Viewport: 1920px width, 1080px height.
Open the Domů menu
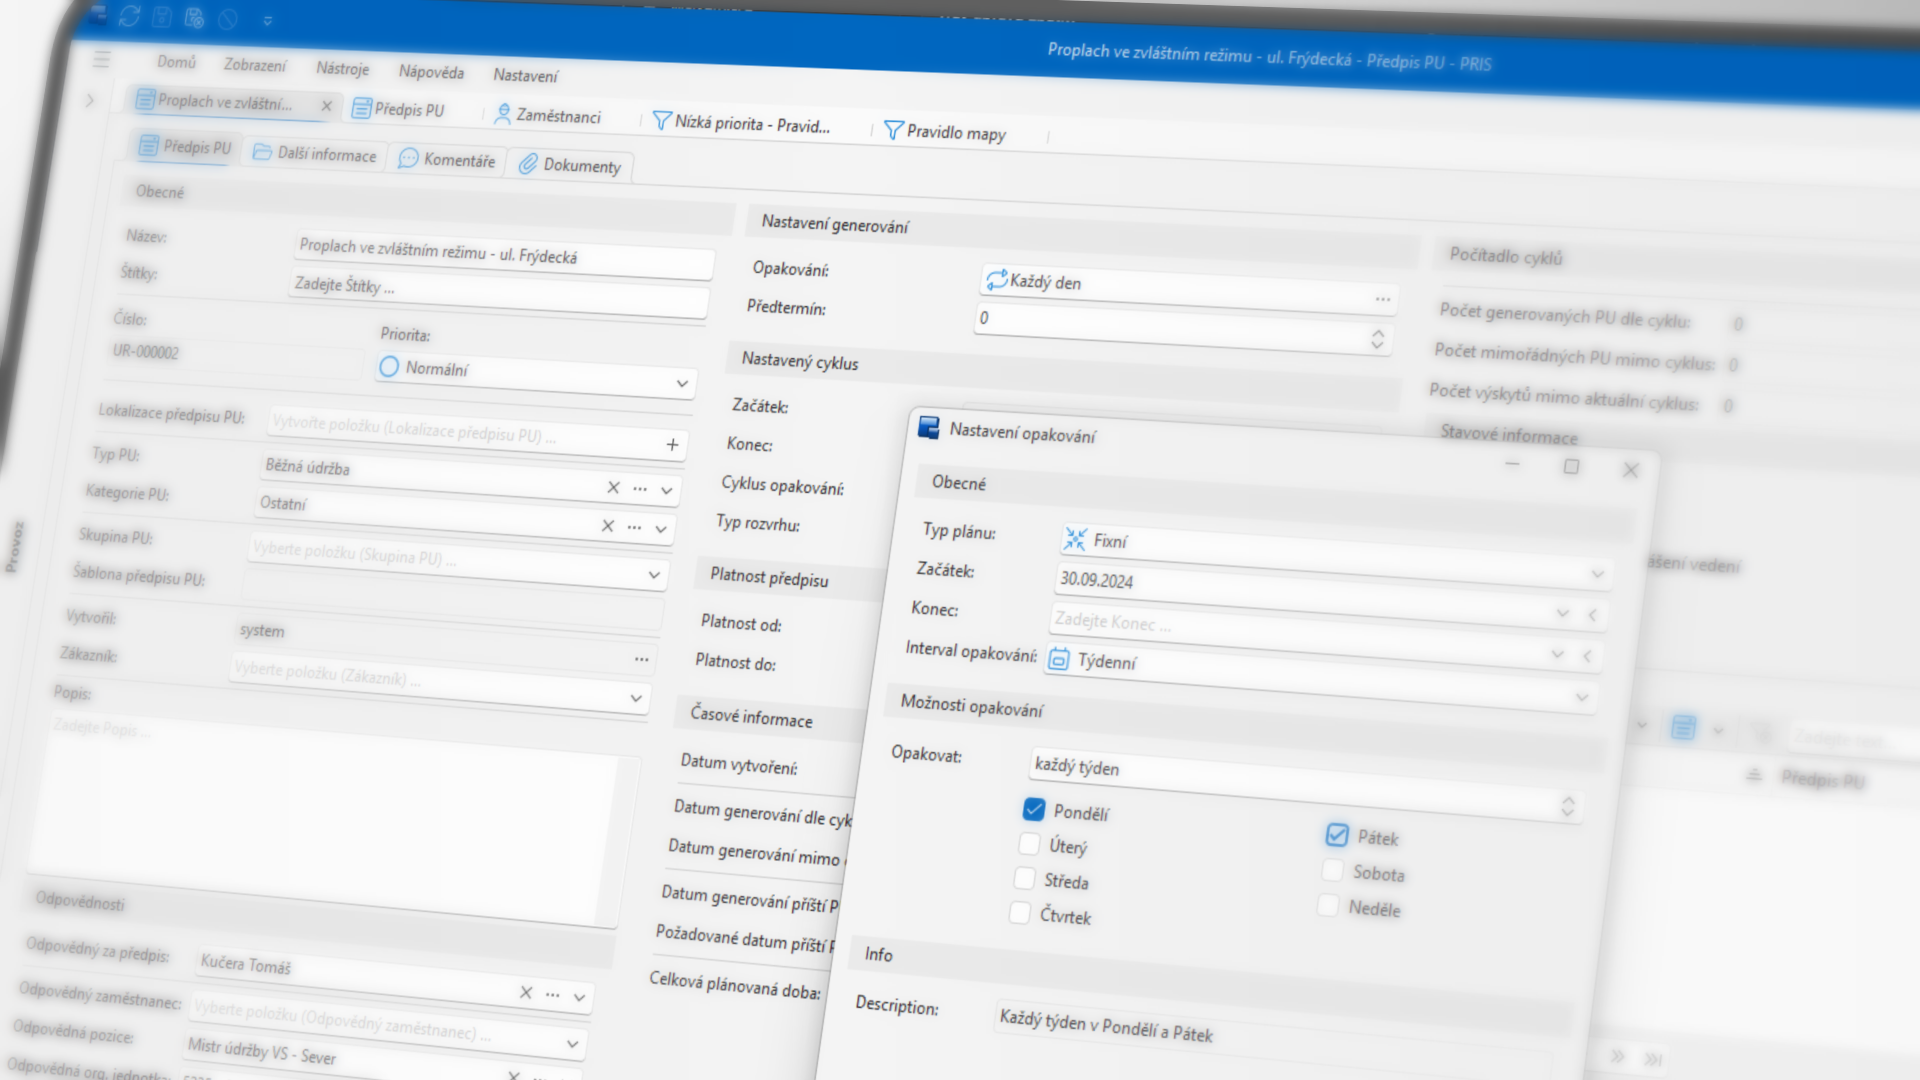coord(176,62)
